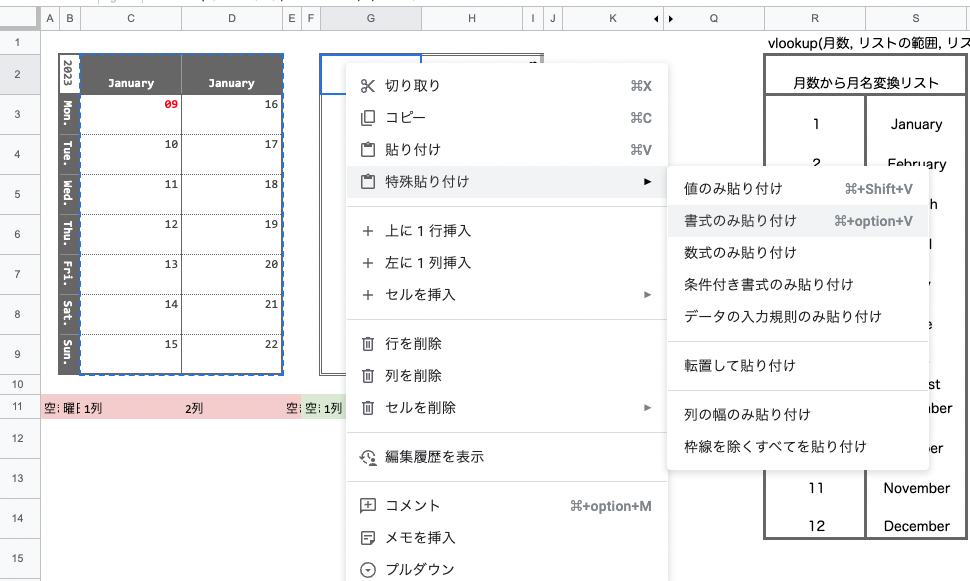Select 左に1列挿入 menu entry

click(x=507, y=263)
